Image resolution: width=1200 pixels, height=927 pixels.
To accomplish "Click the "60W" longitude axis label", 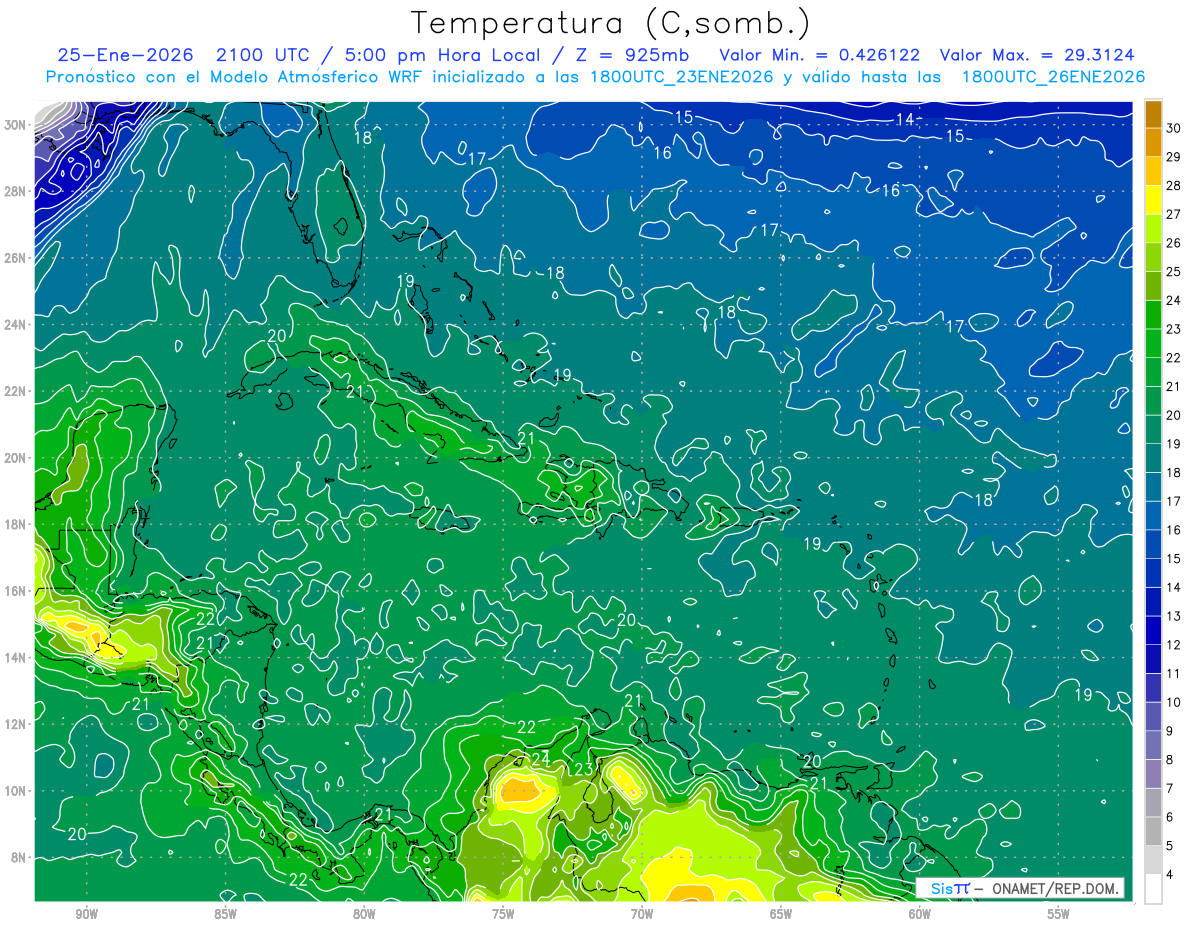I will tap(920, 914).
